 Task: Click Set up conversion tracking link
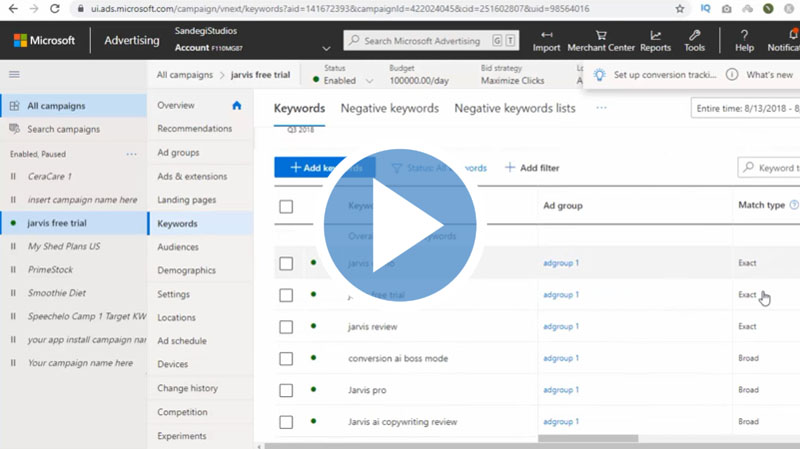coord(665,75)
